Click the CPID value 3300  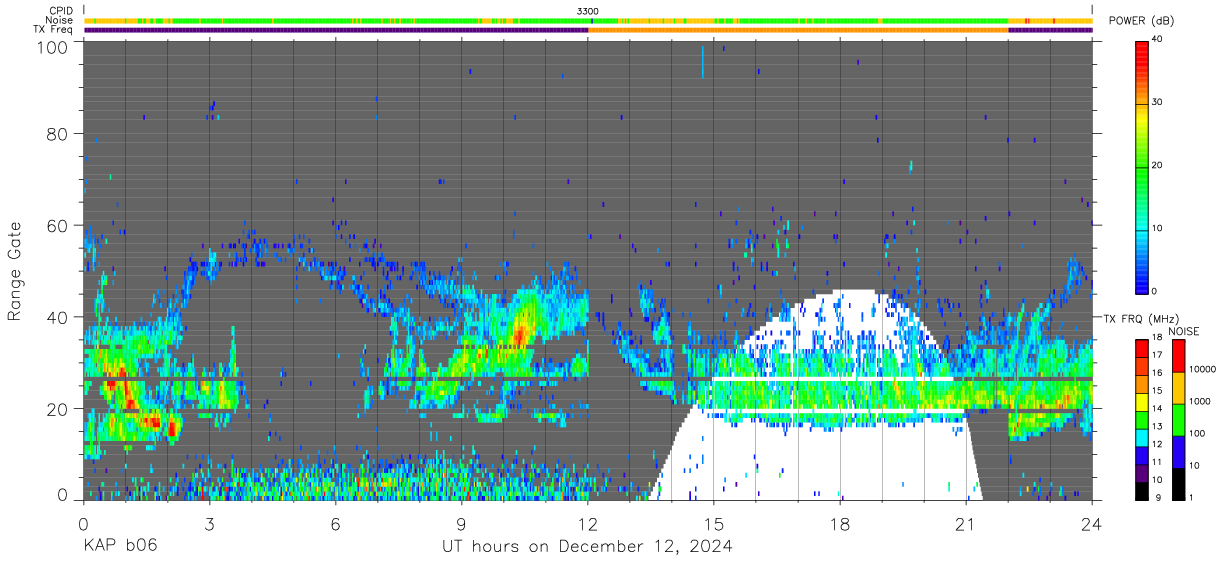coord(588,11)
